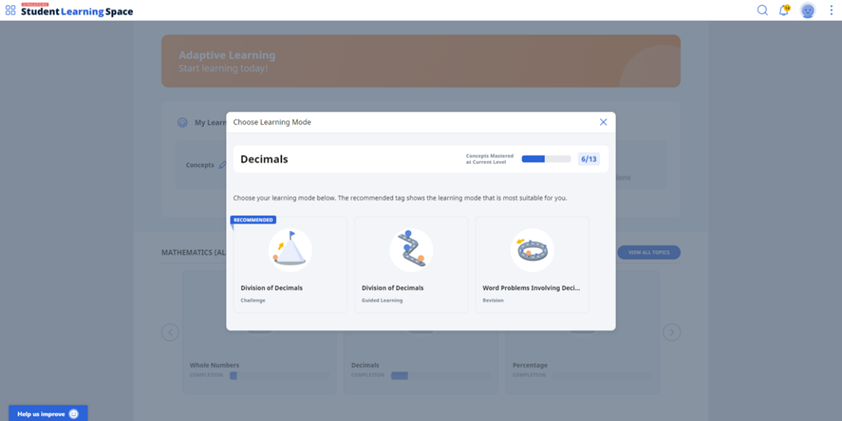Click the Recommended tag on Challenge card
Screen dimensions: 842x421
point(254,220)
